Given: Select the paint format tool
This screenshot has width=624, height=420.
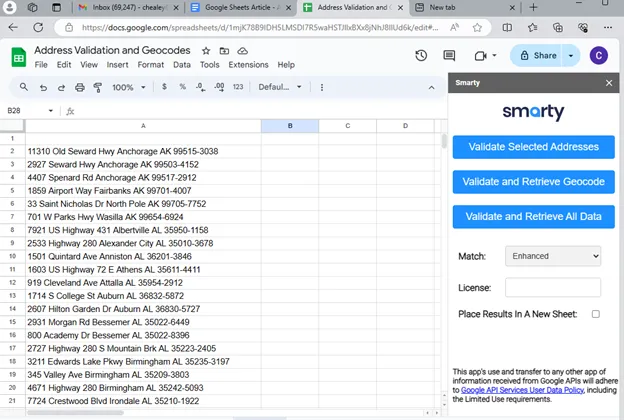Looking at the screenshot, I should coord(97,87).
